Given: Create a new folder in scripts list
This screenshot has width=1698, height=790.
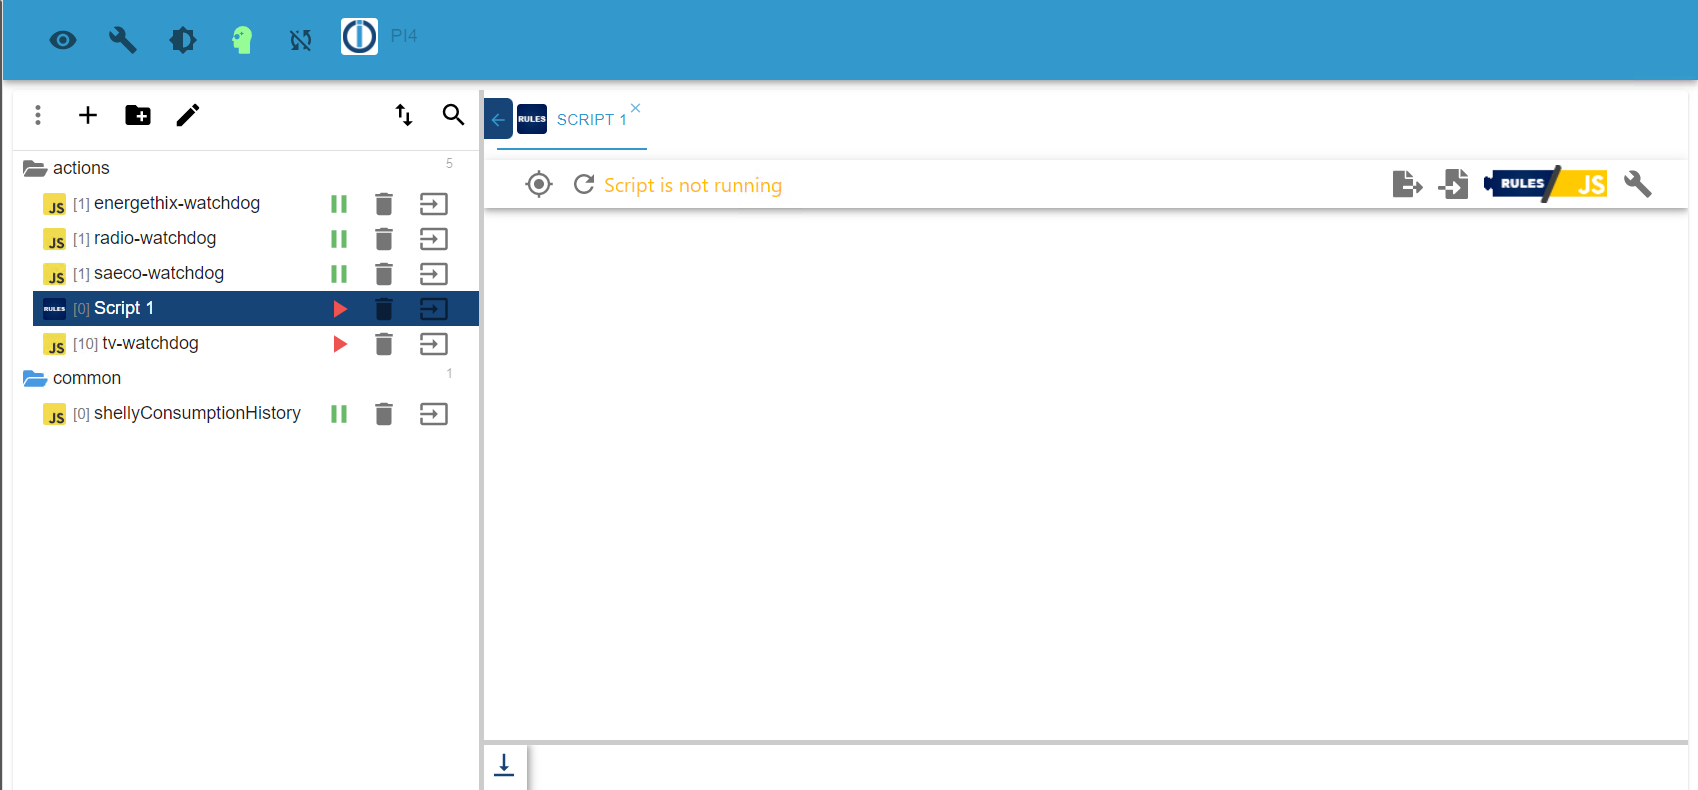Looking at the screenshot, I should pos(138,115).
